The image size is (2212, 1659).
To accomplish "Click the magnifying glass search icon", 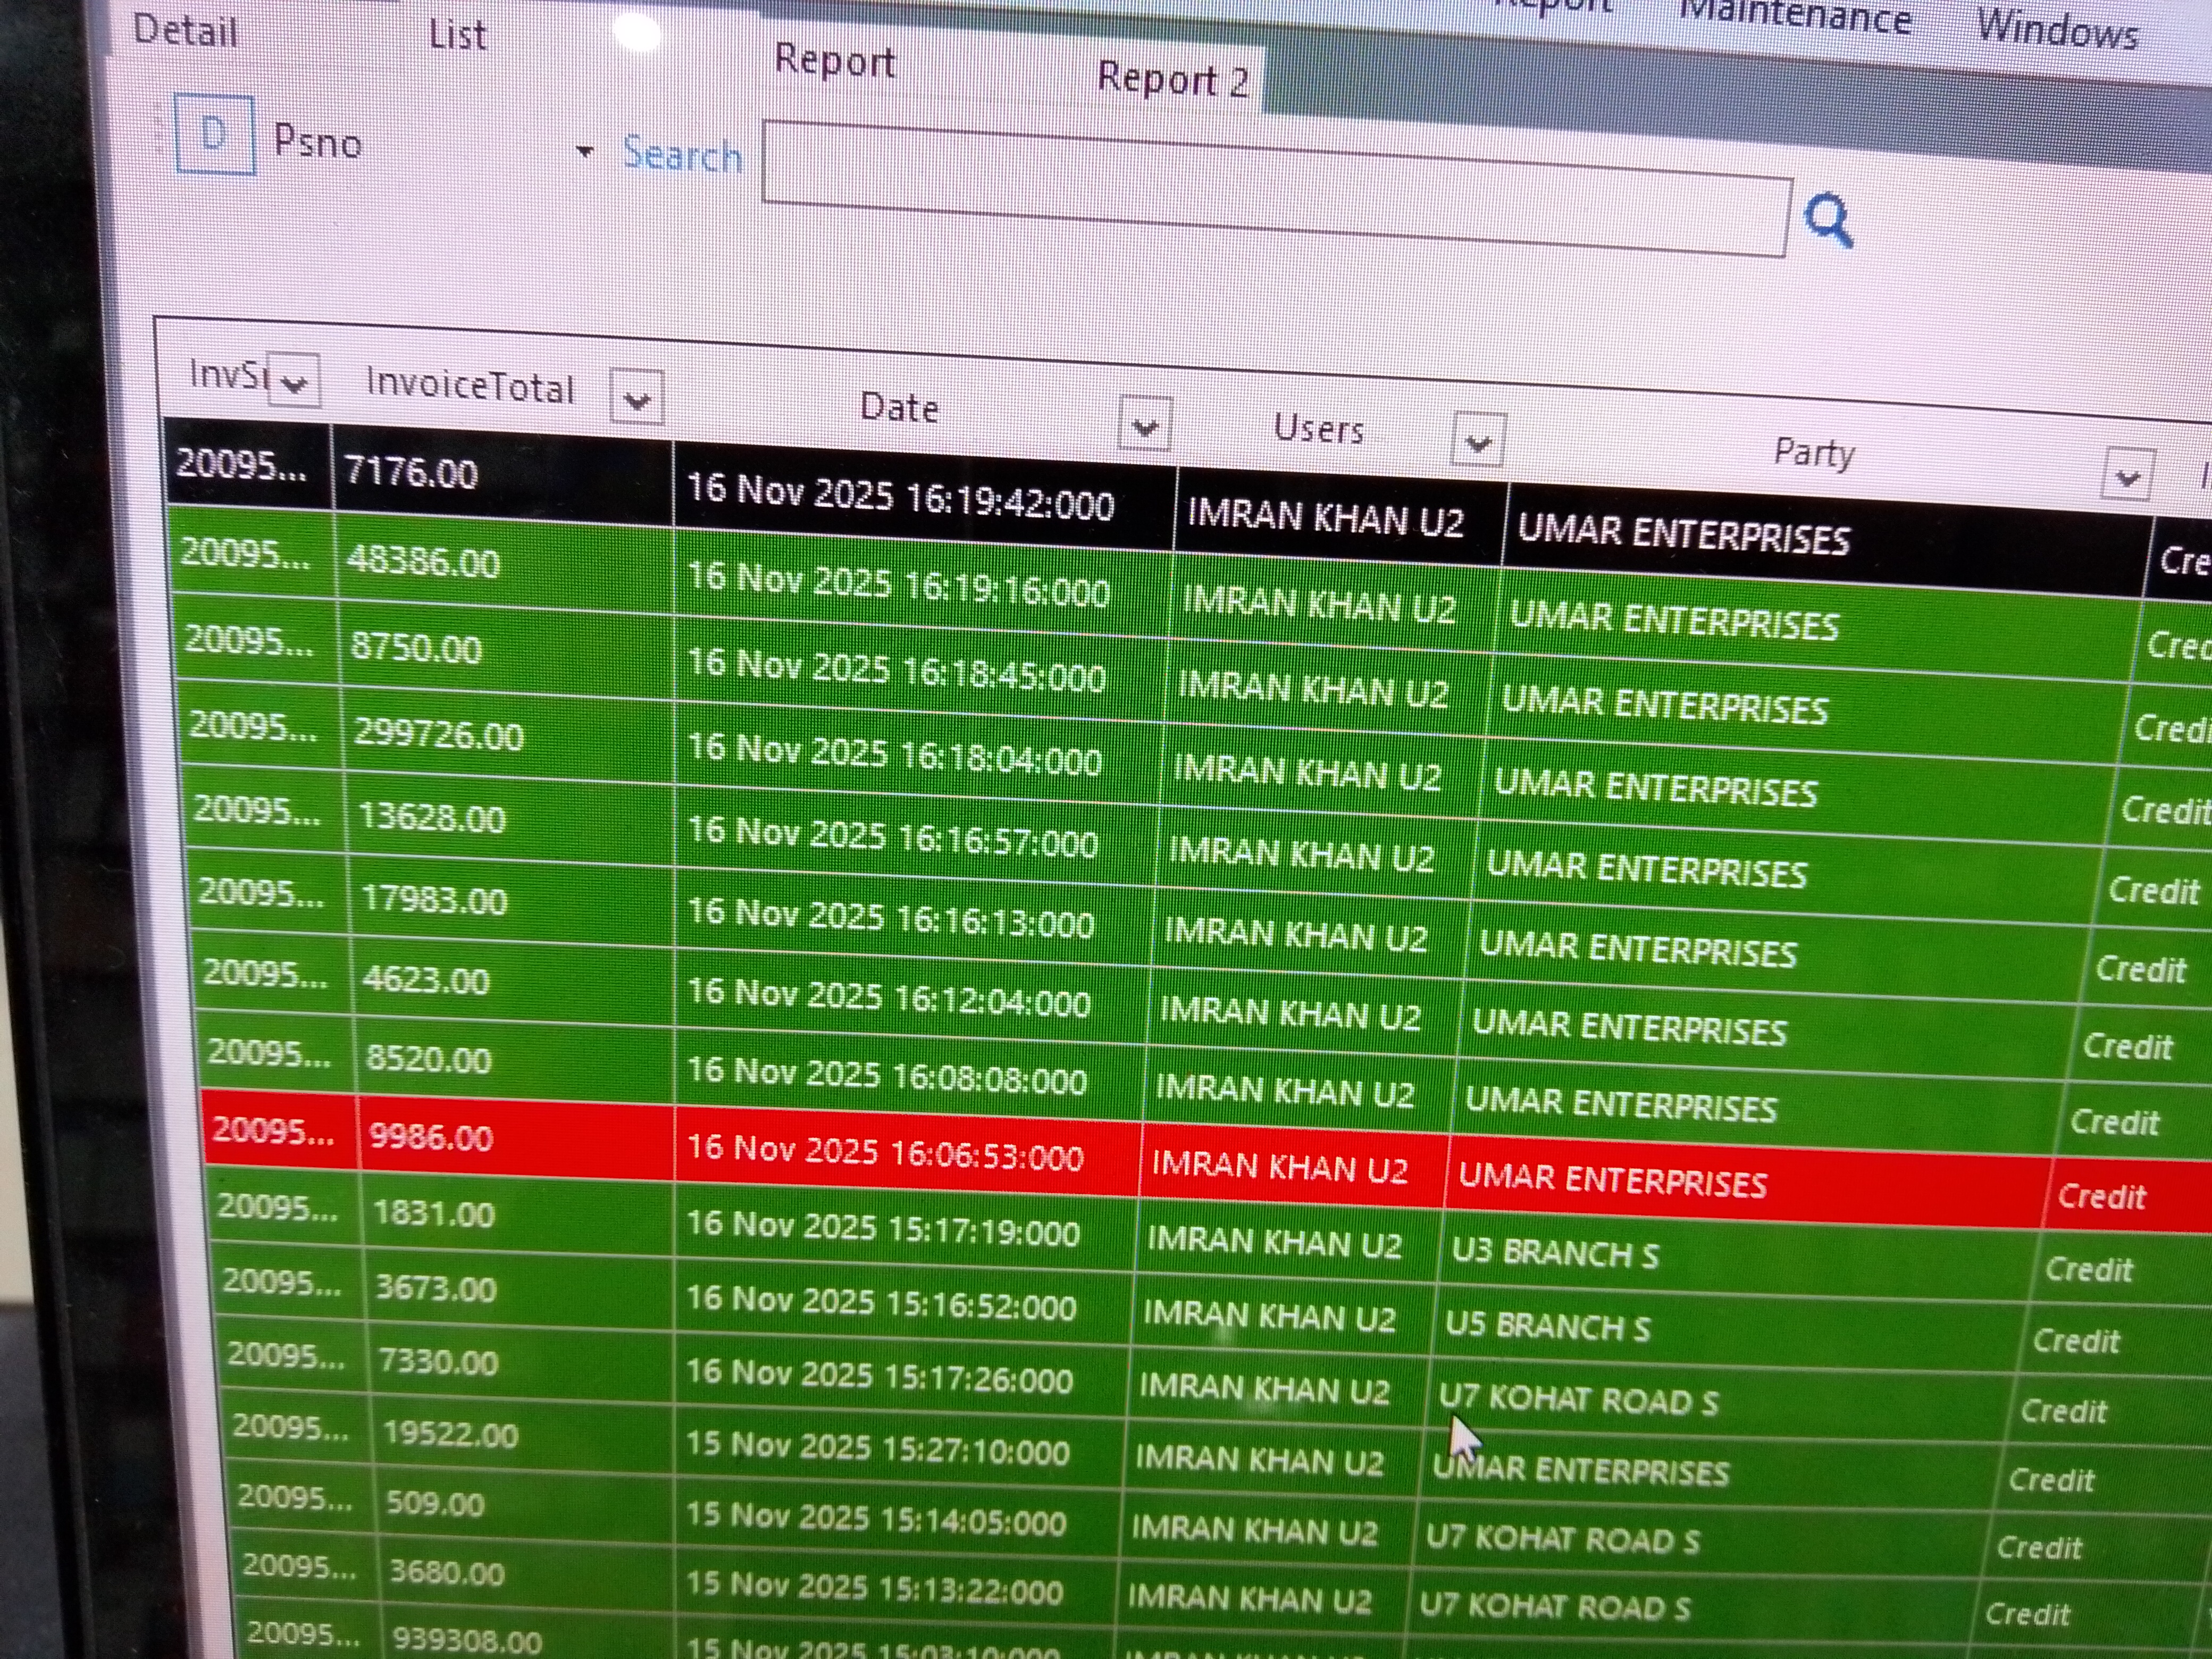I will (1828, 221).
